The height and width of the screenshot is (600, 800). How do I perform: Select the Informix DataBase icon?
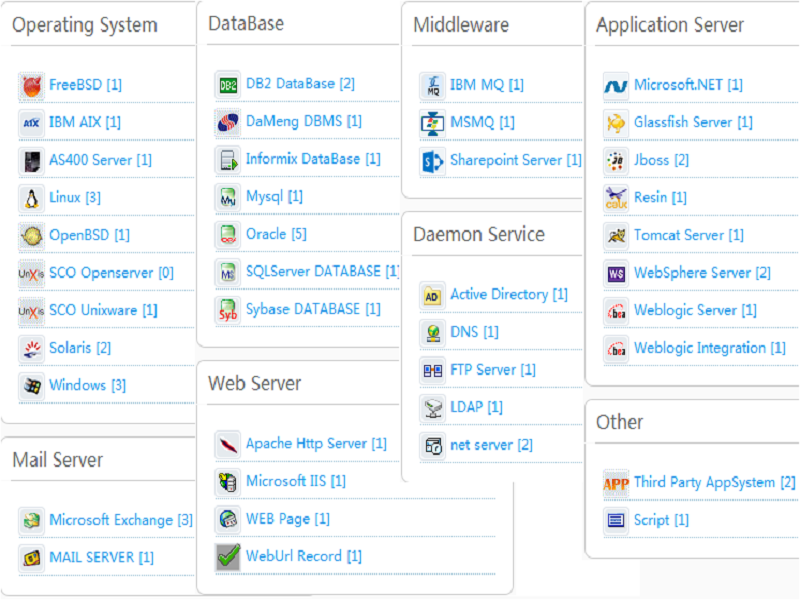pos(228,160)
